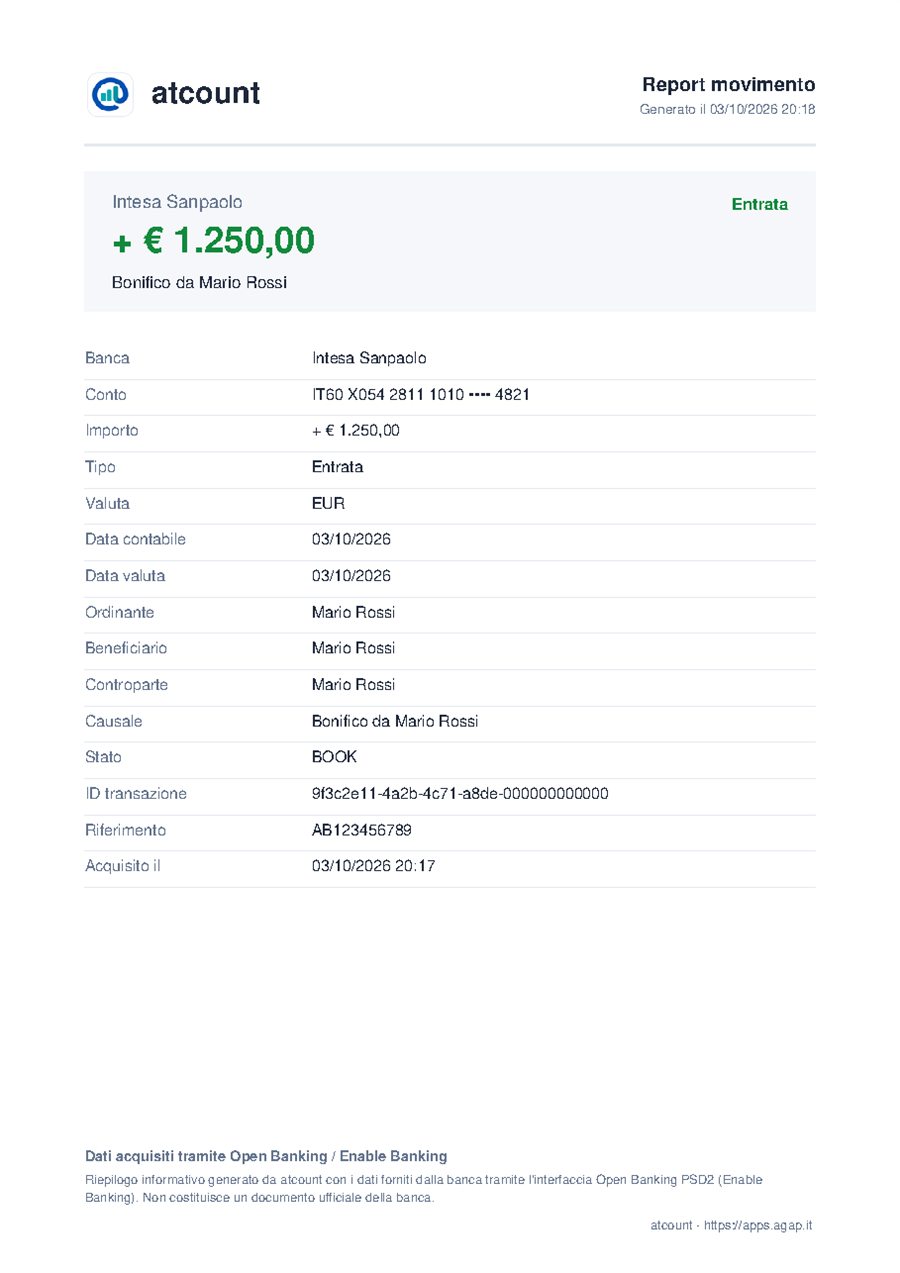Click the Intesa Sanpaolo value in Banca row
The image size is (900, 1273).
click(x=369, y=358)
